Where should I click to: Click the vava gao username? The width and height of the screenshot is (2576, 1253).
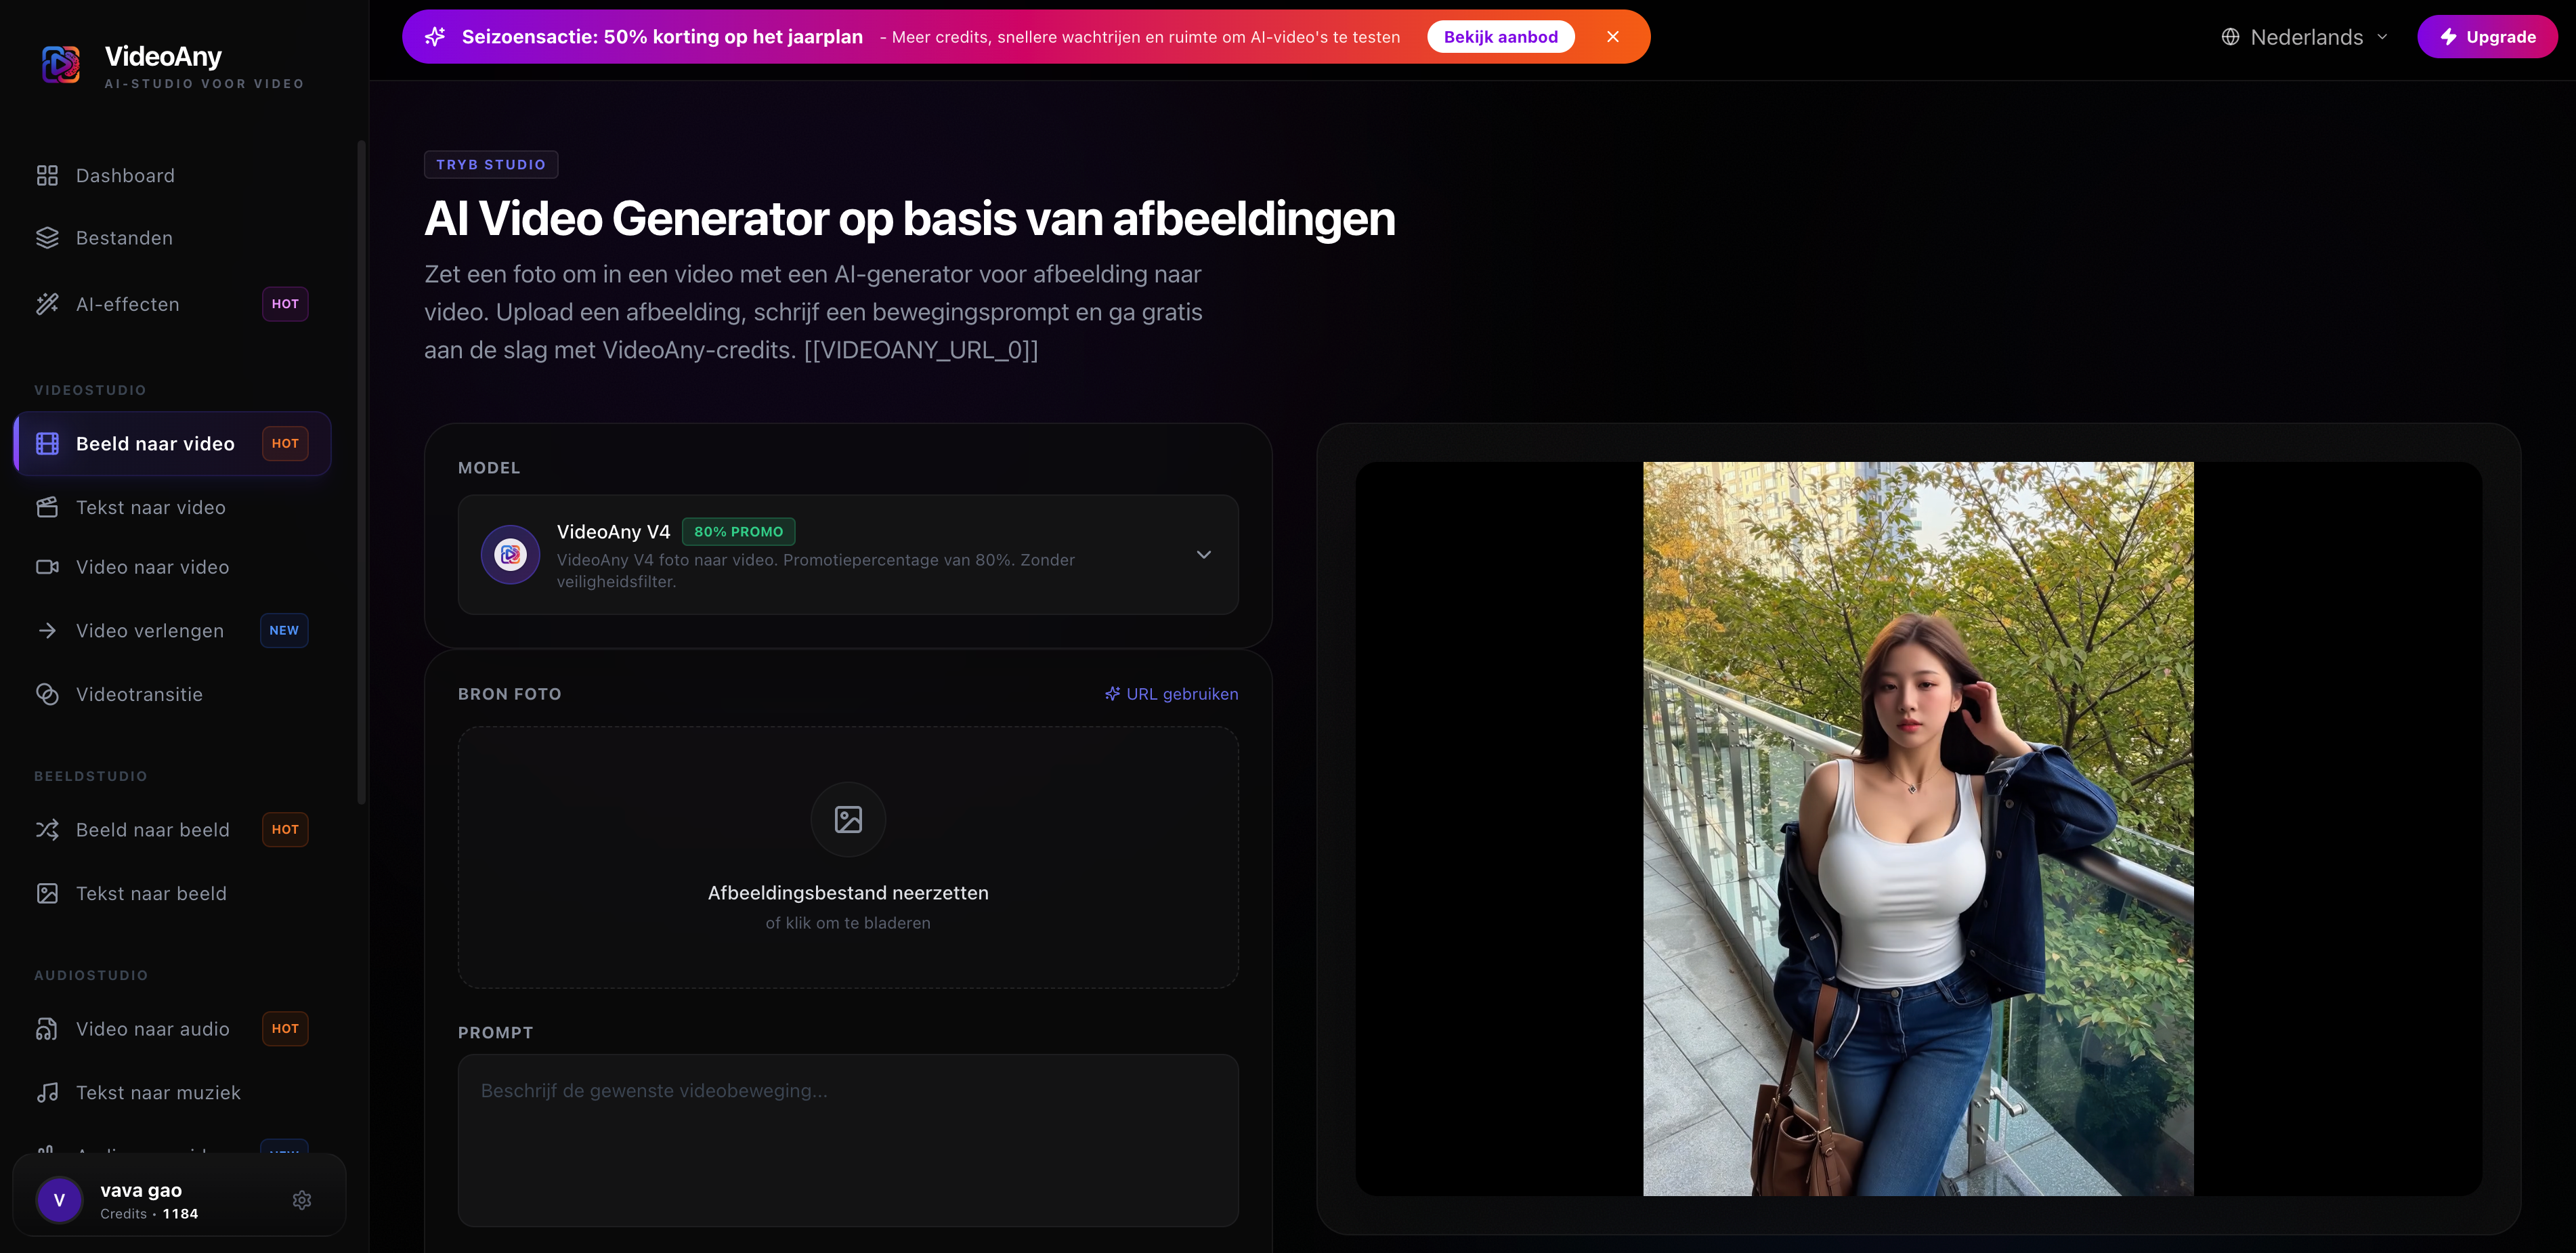[x=141, y=1190]
